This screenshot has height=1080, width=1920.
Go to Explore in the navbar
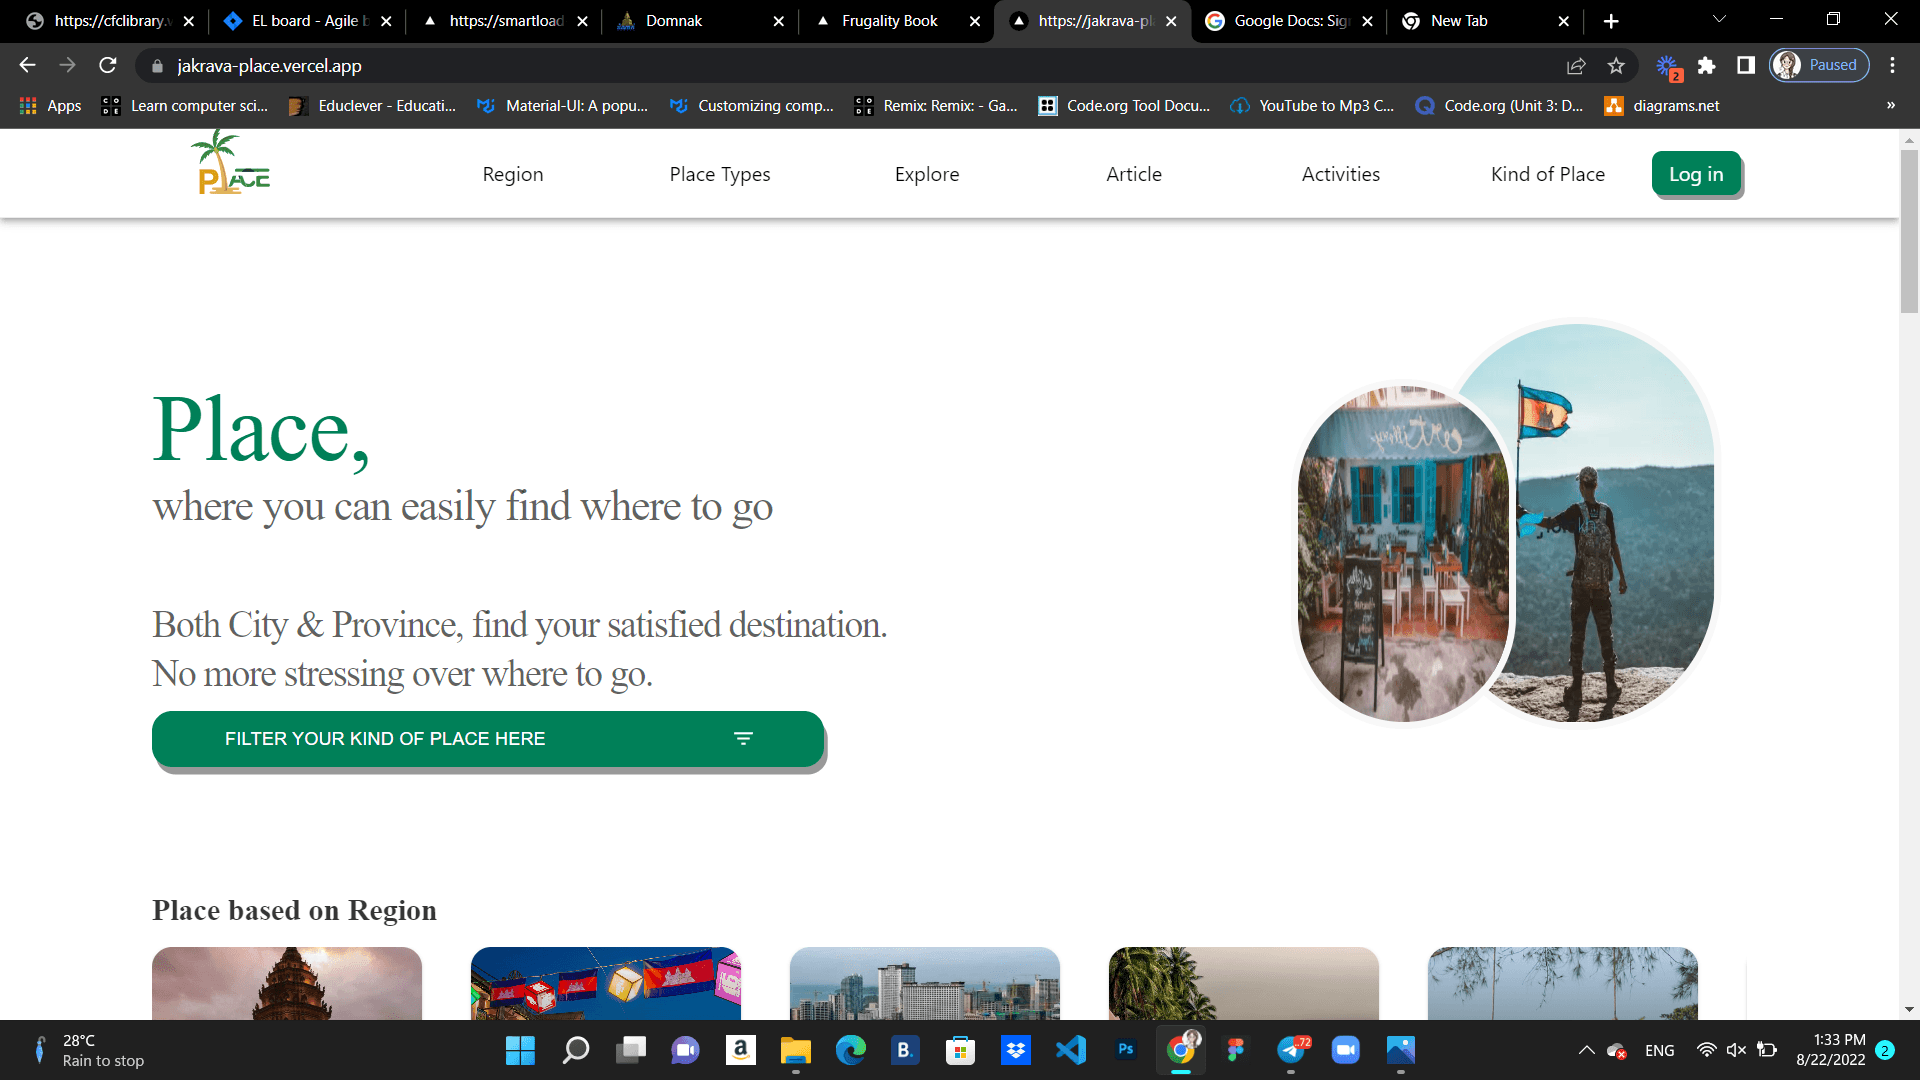point(927,174)
